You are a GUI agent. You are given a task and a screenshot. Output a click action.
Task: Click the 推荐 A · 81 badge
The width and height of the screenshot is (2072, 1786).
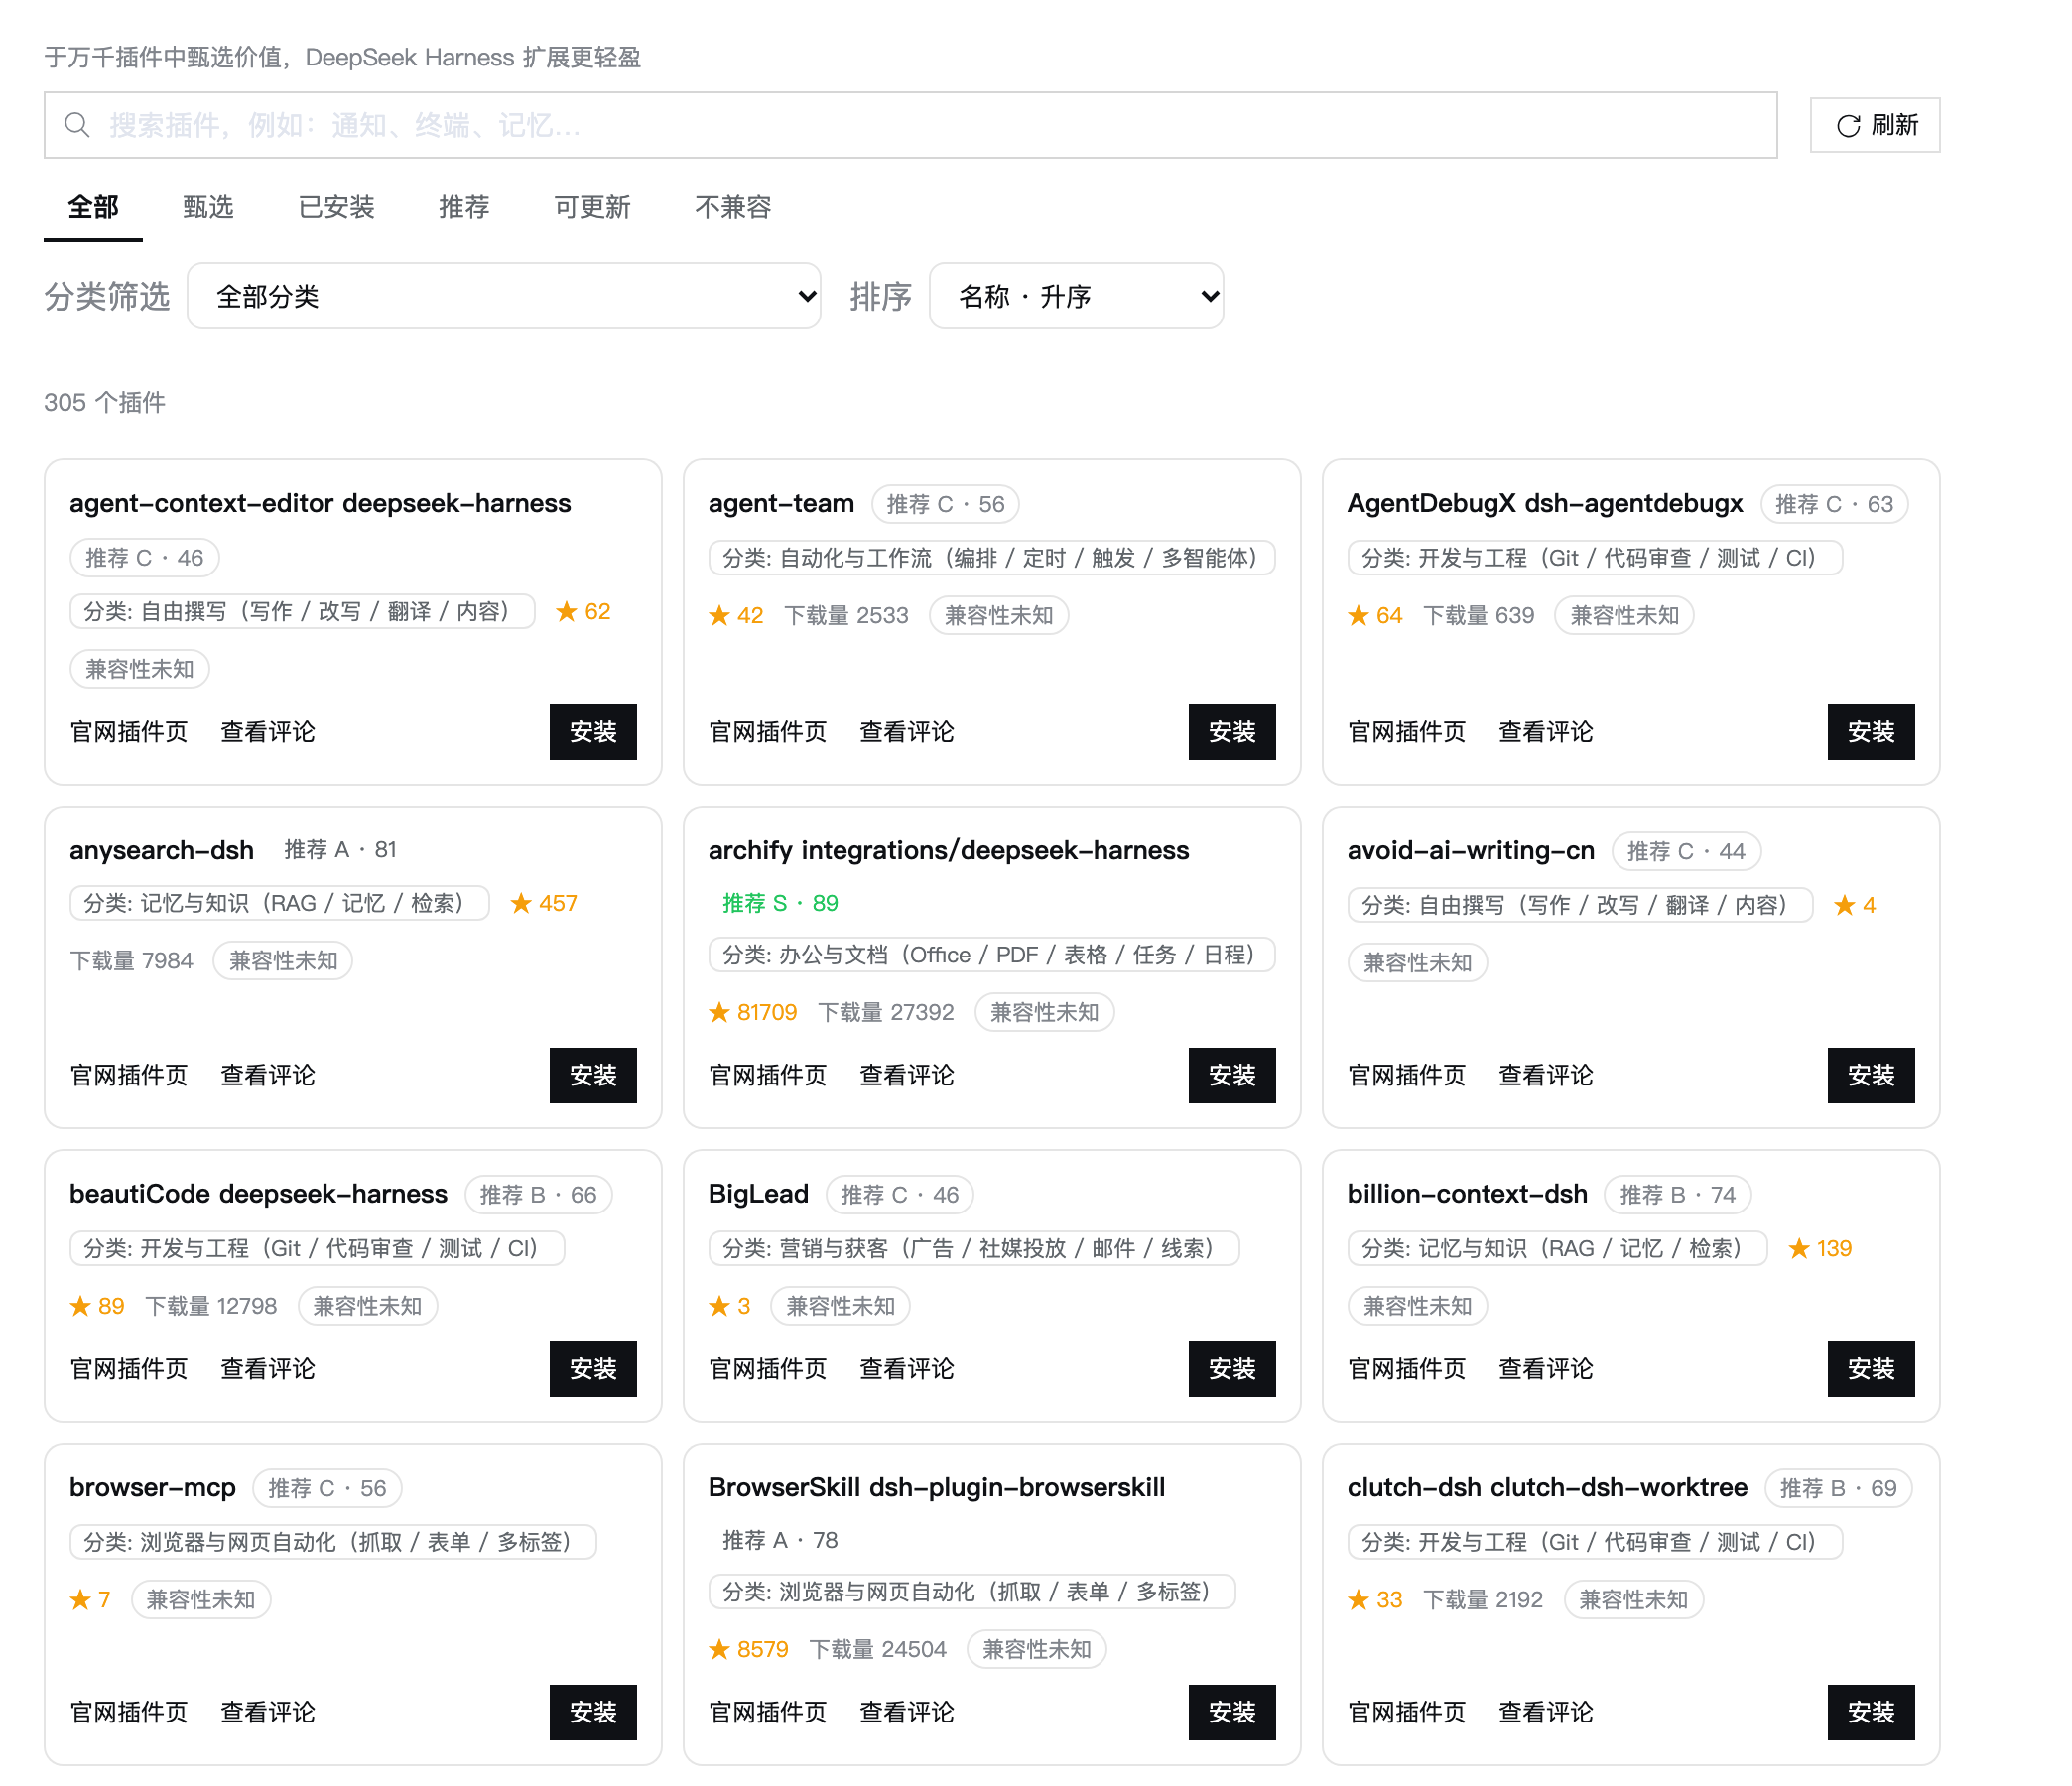point(341,850)
